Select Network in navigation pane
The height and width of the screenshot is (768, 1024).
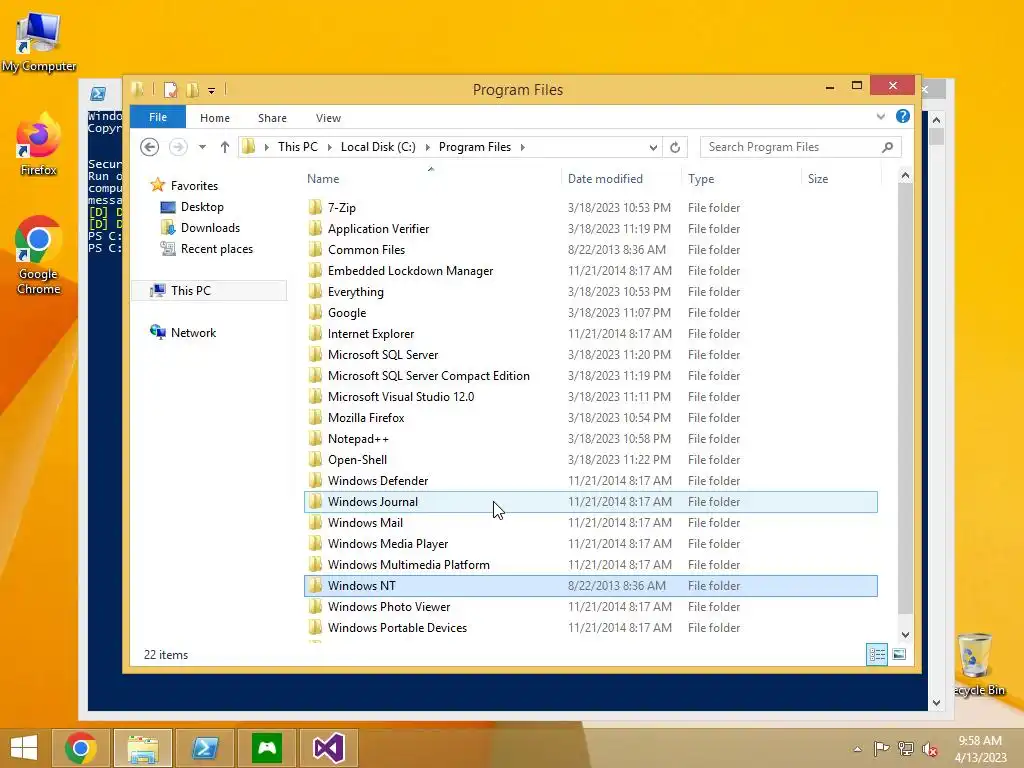pyautogui.click(x=193, y=332)
